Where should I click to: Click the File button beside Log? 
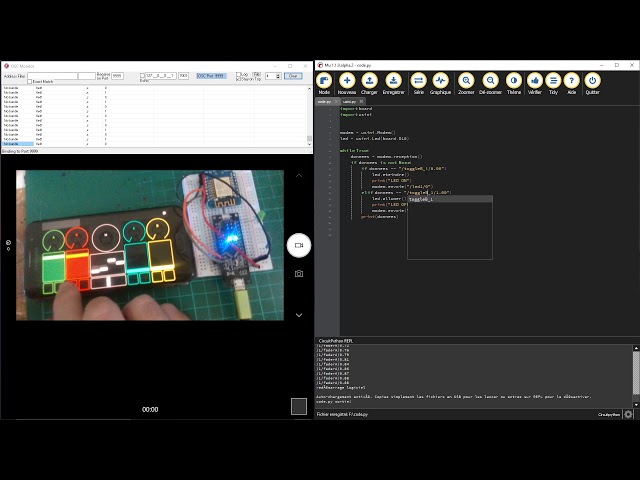[x=256, y=74]
